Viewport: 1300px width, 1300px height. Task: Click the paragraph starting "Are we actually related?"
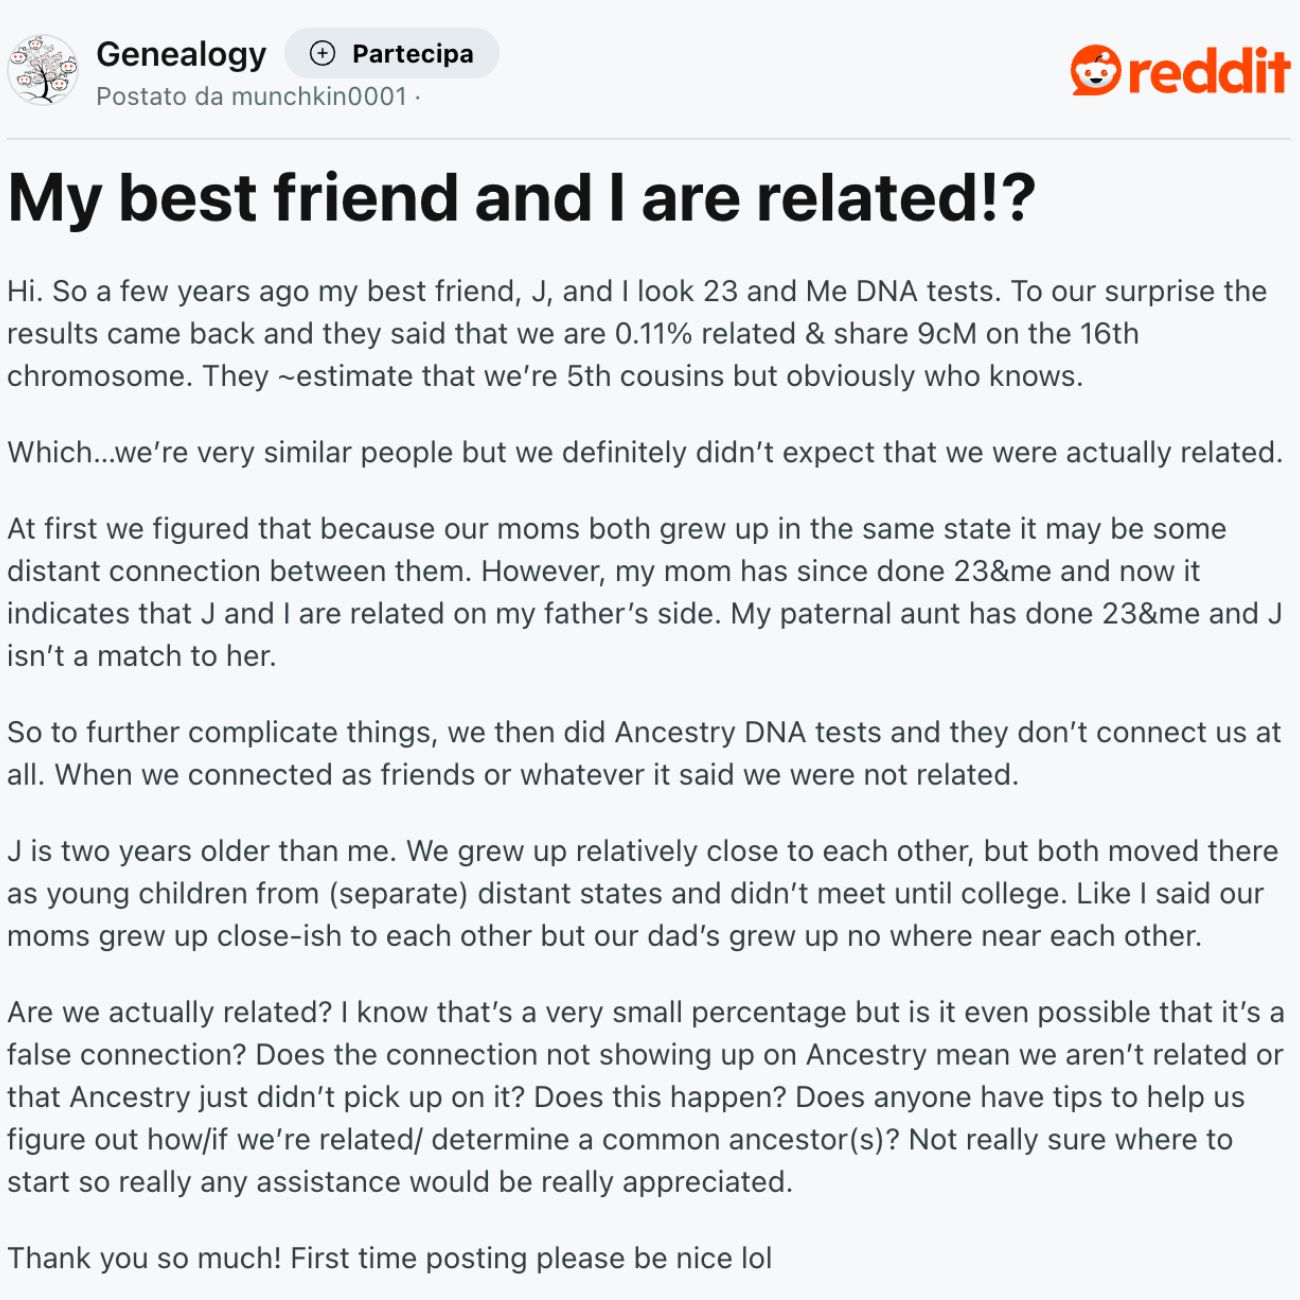pyautogui.click(x=644, y=1097)
